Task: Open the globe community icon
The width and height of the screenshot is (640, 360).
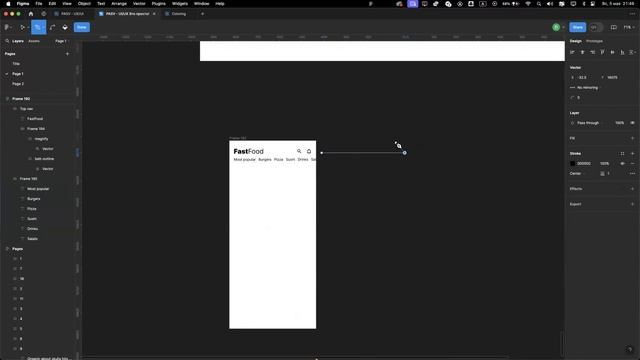Action: 44,14
